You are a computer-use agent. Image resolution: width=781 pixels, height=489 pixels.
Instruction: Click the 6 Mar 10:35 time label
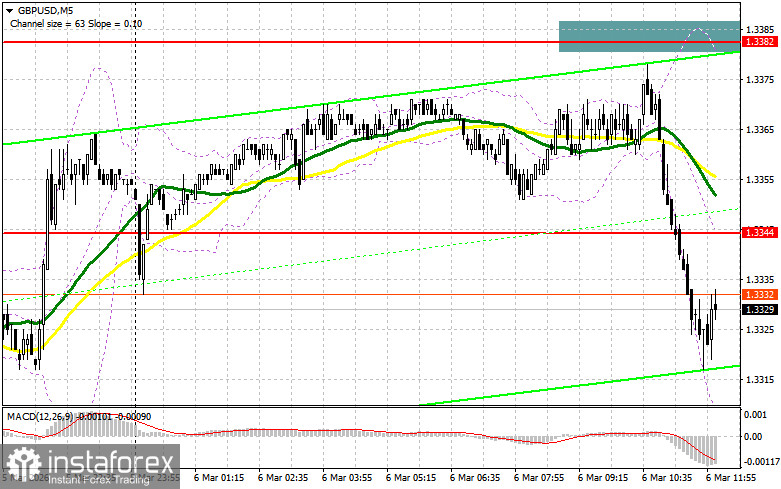[667, 478]
